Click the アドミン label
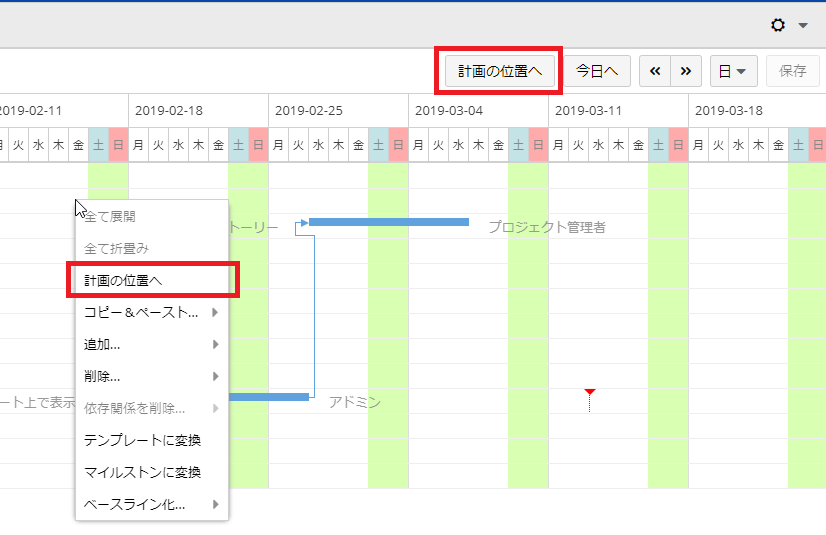Viewport: 826px width, 535px height. coord(355,402)
